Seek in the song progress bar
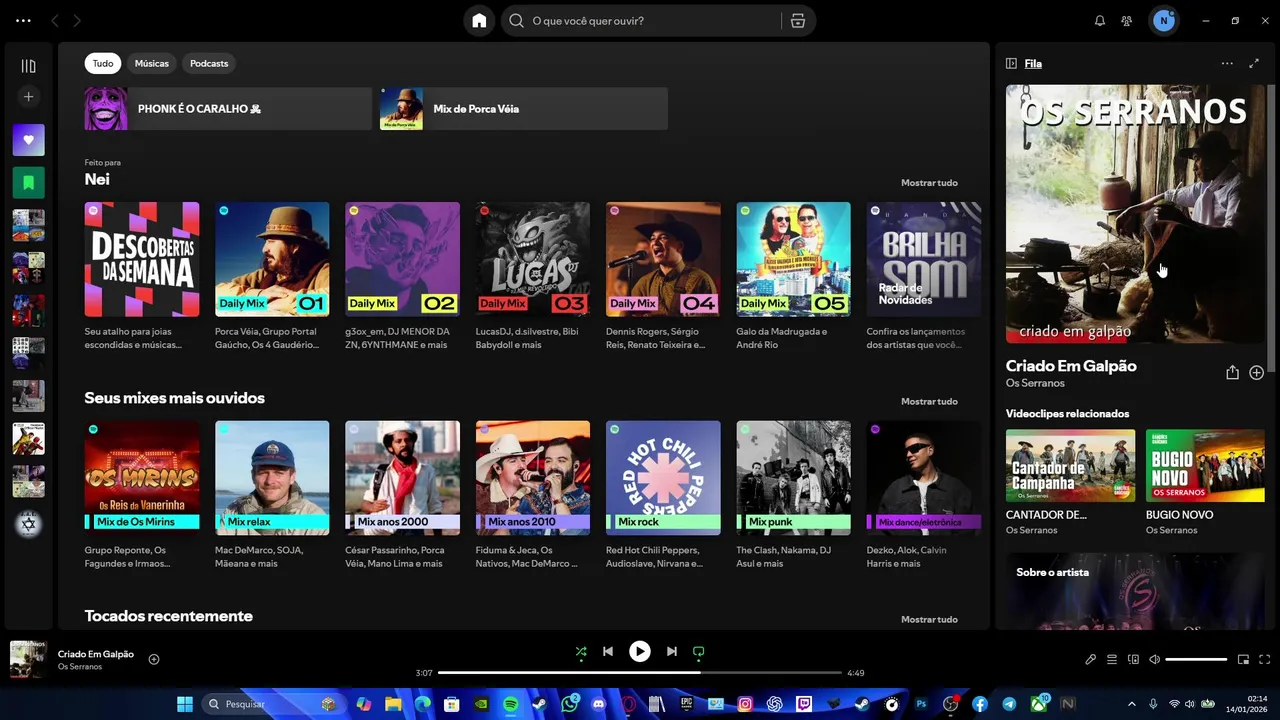Viewport: 1280px width, 720px height. click(640, 673)
